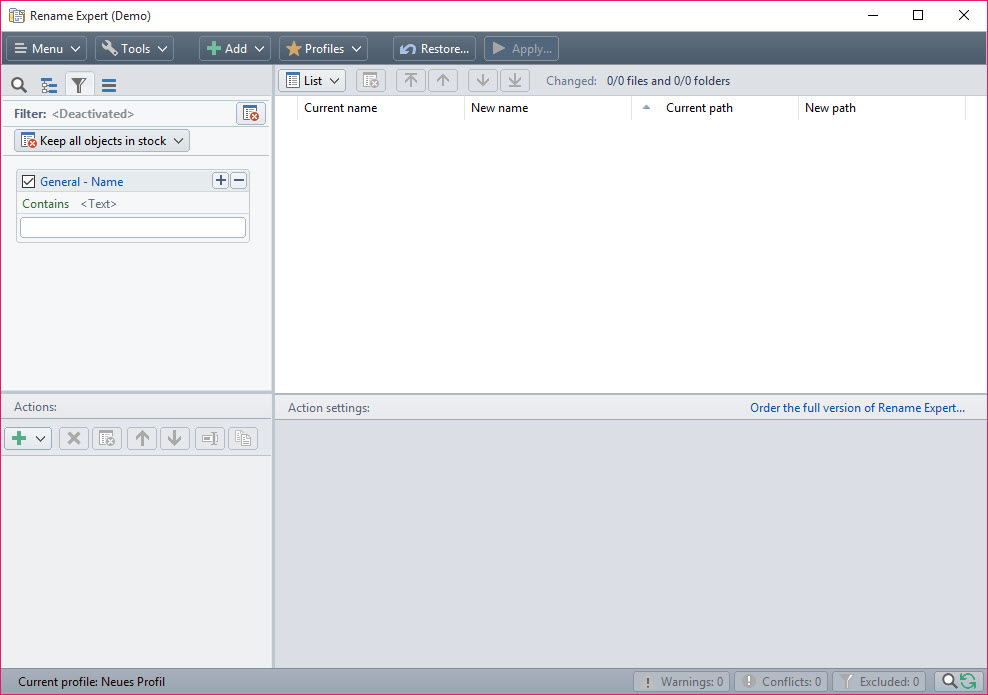Click the search refresh icon in status bar
This screenshot has height=695, width=988.
(958, 681)
